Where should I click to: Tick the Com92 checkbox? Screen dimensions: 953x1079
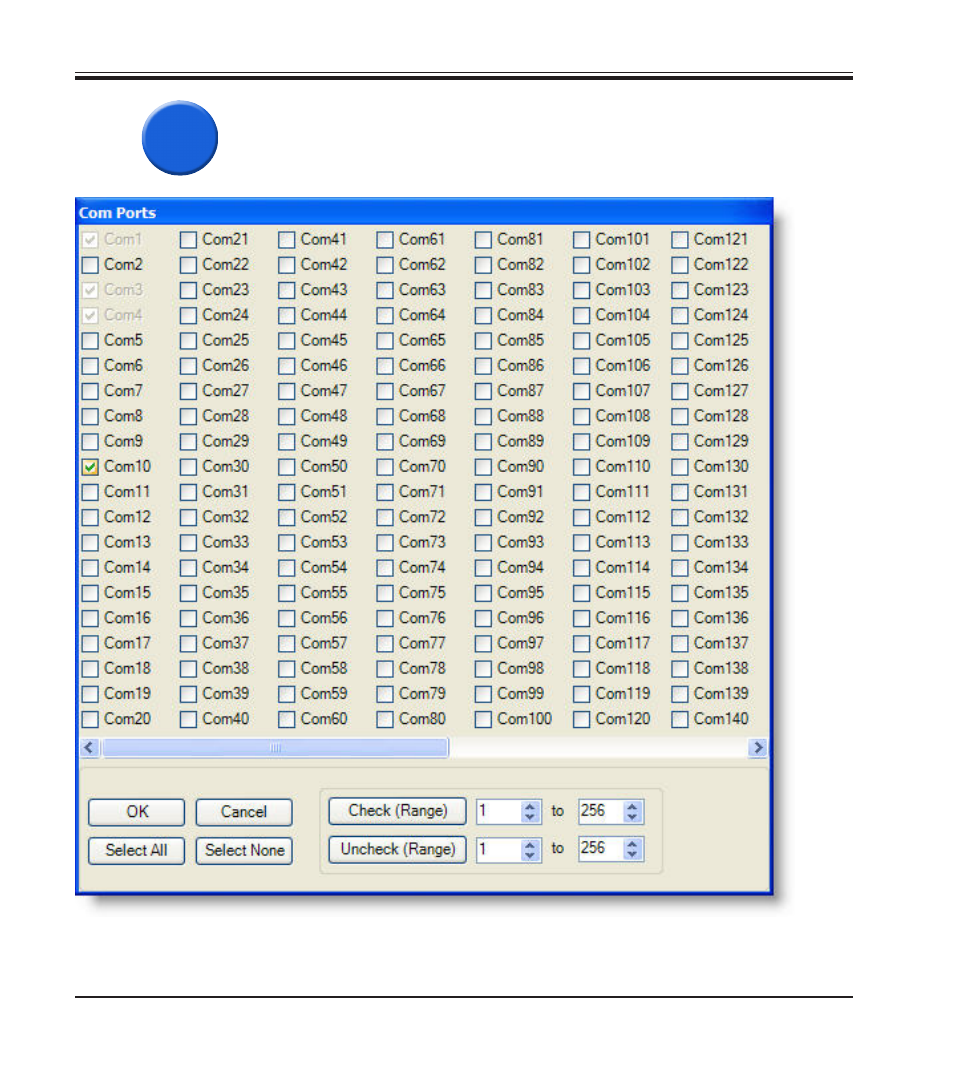484,517
